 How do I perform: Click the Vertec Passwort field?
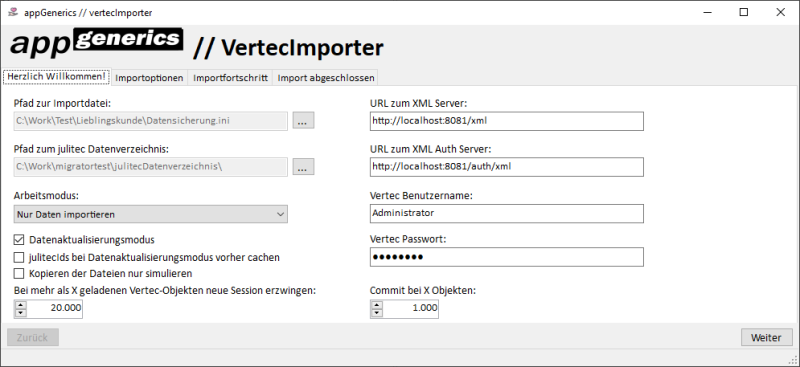click(507, 257)
